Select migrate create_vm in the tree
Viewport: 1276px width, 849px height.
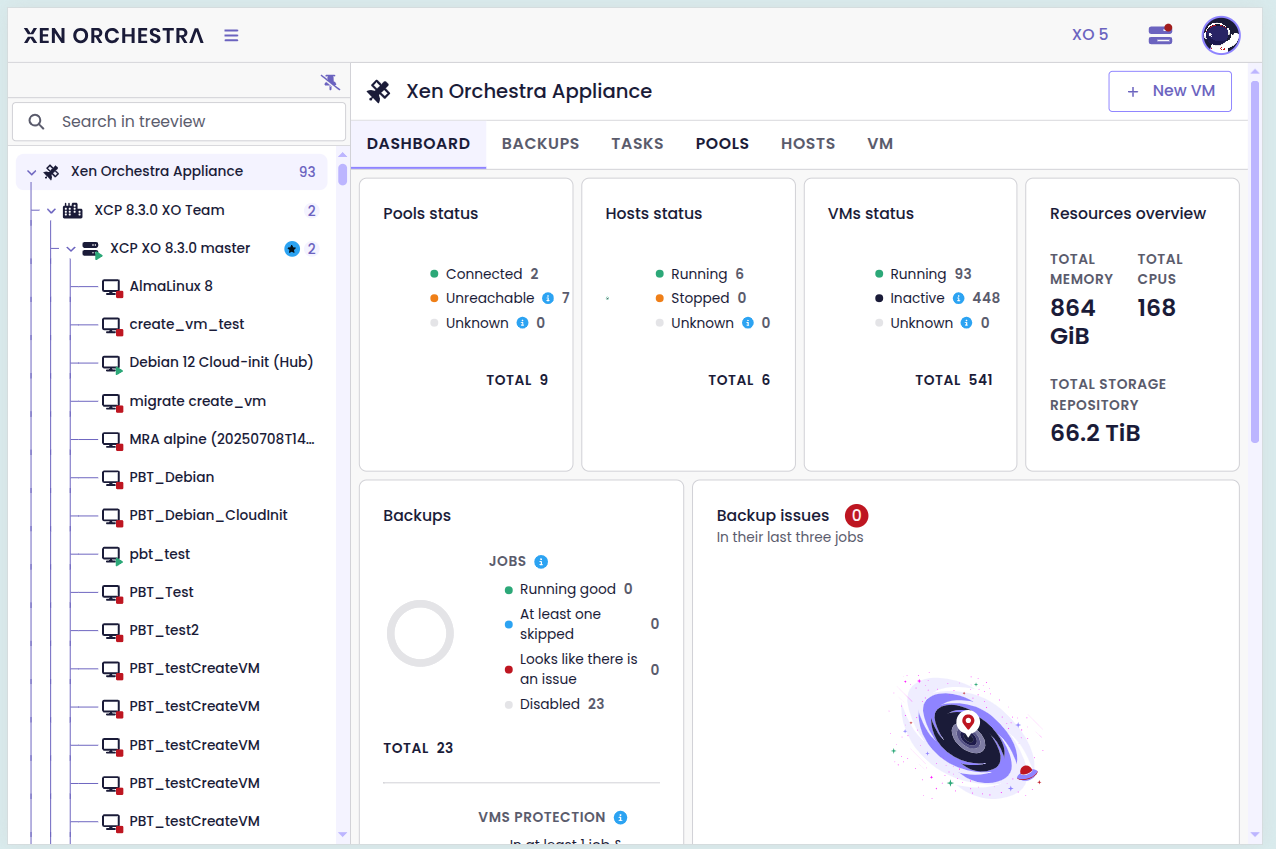(x=198, y=401)
